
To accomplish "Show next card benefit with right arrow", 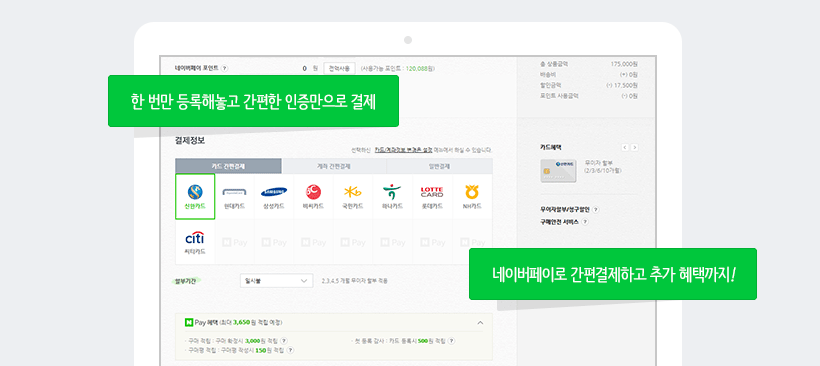I will 634,147.
